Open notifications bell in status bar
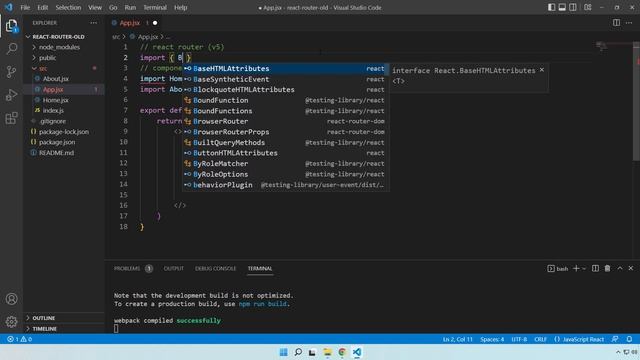 [x=629, y=339]
